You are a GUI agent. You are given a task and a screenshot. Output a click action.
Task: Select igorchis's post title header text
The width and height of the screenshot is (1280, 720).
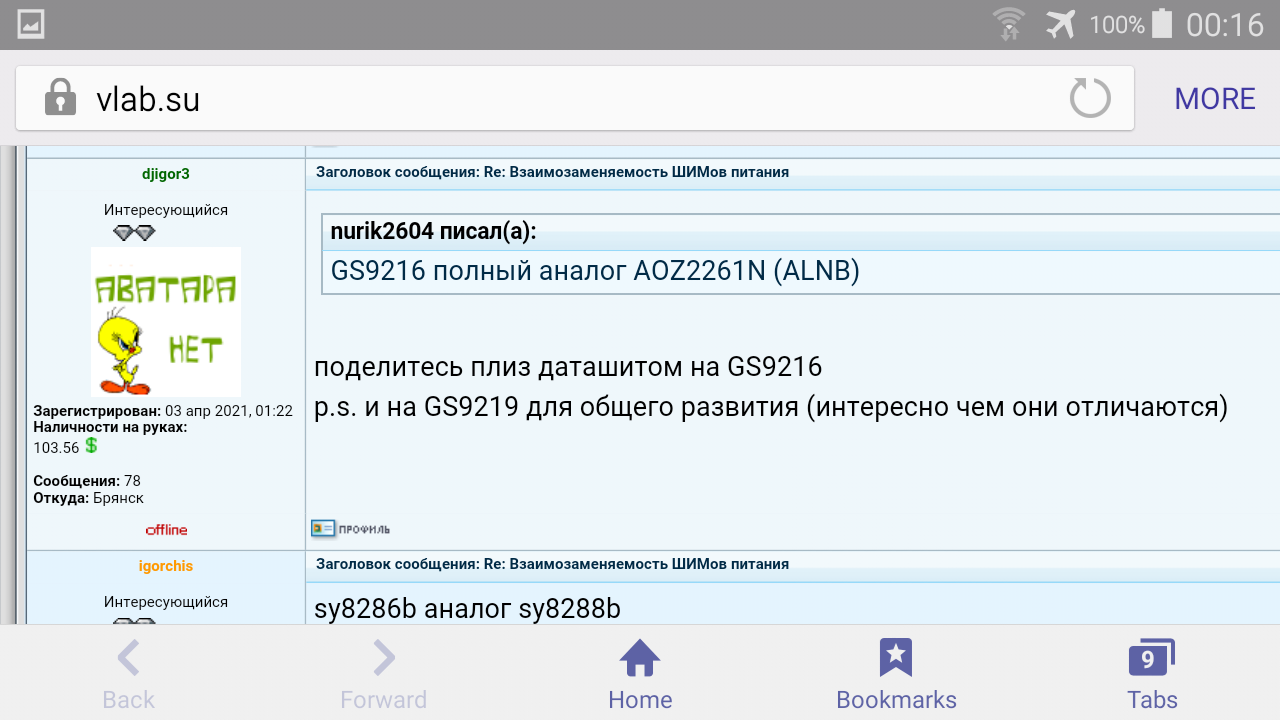pyautogui.click(x=553, y=564)
